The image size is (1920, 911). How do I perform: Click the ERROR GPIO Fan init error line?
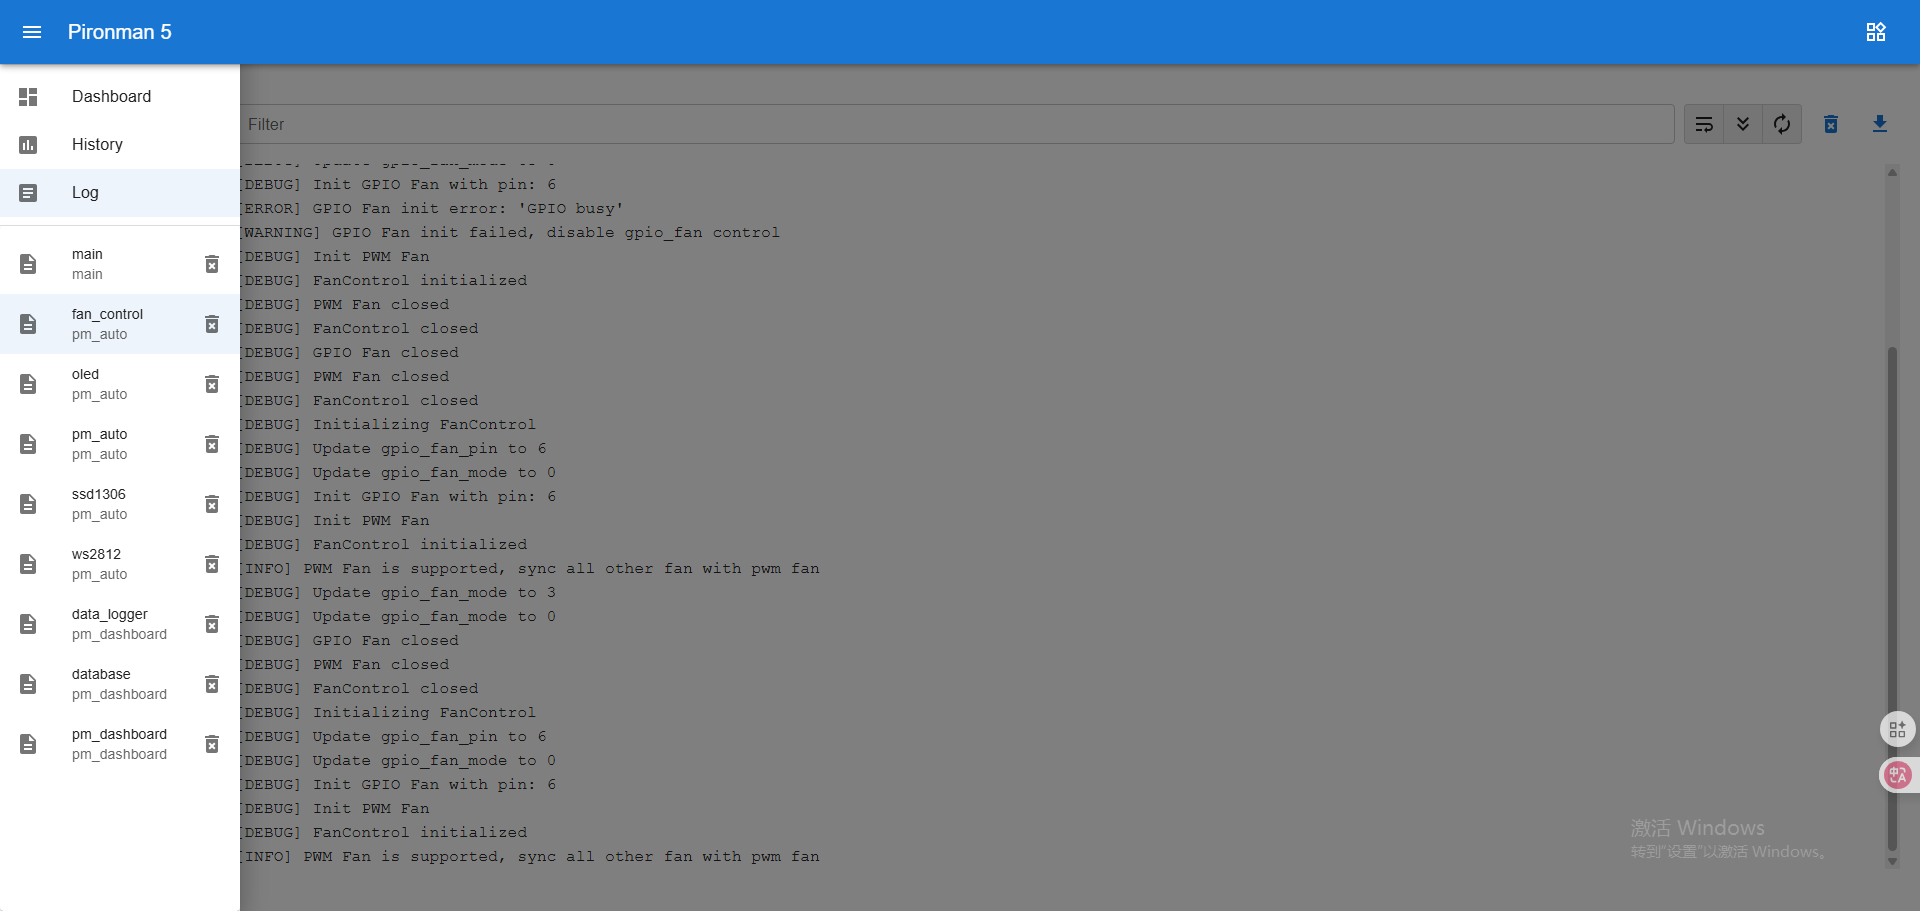(x=432, y=208)
